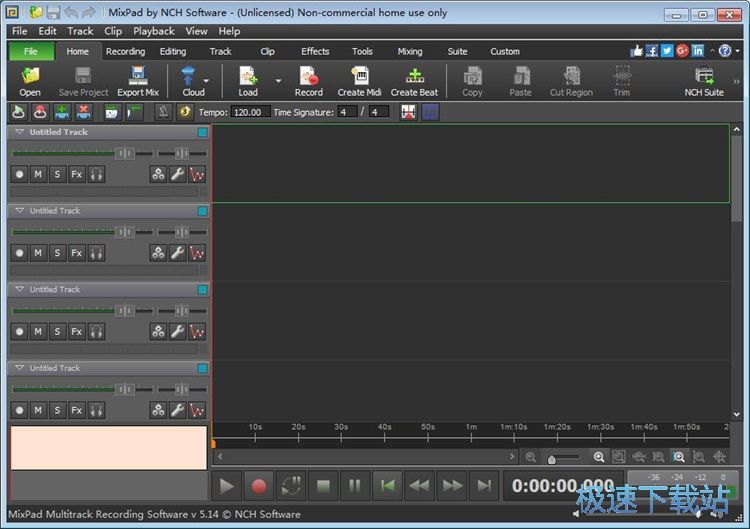
Task: Click the Record toolbar icon
Action: point(308,77)
